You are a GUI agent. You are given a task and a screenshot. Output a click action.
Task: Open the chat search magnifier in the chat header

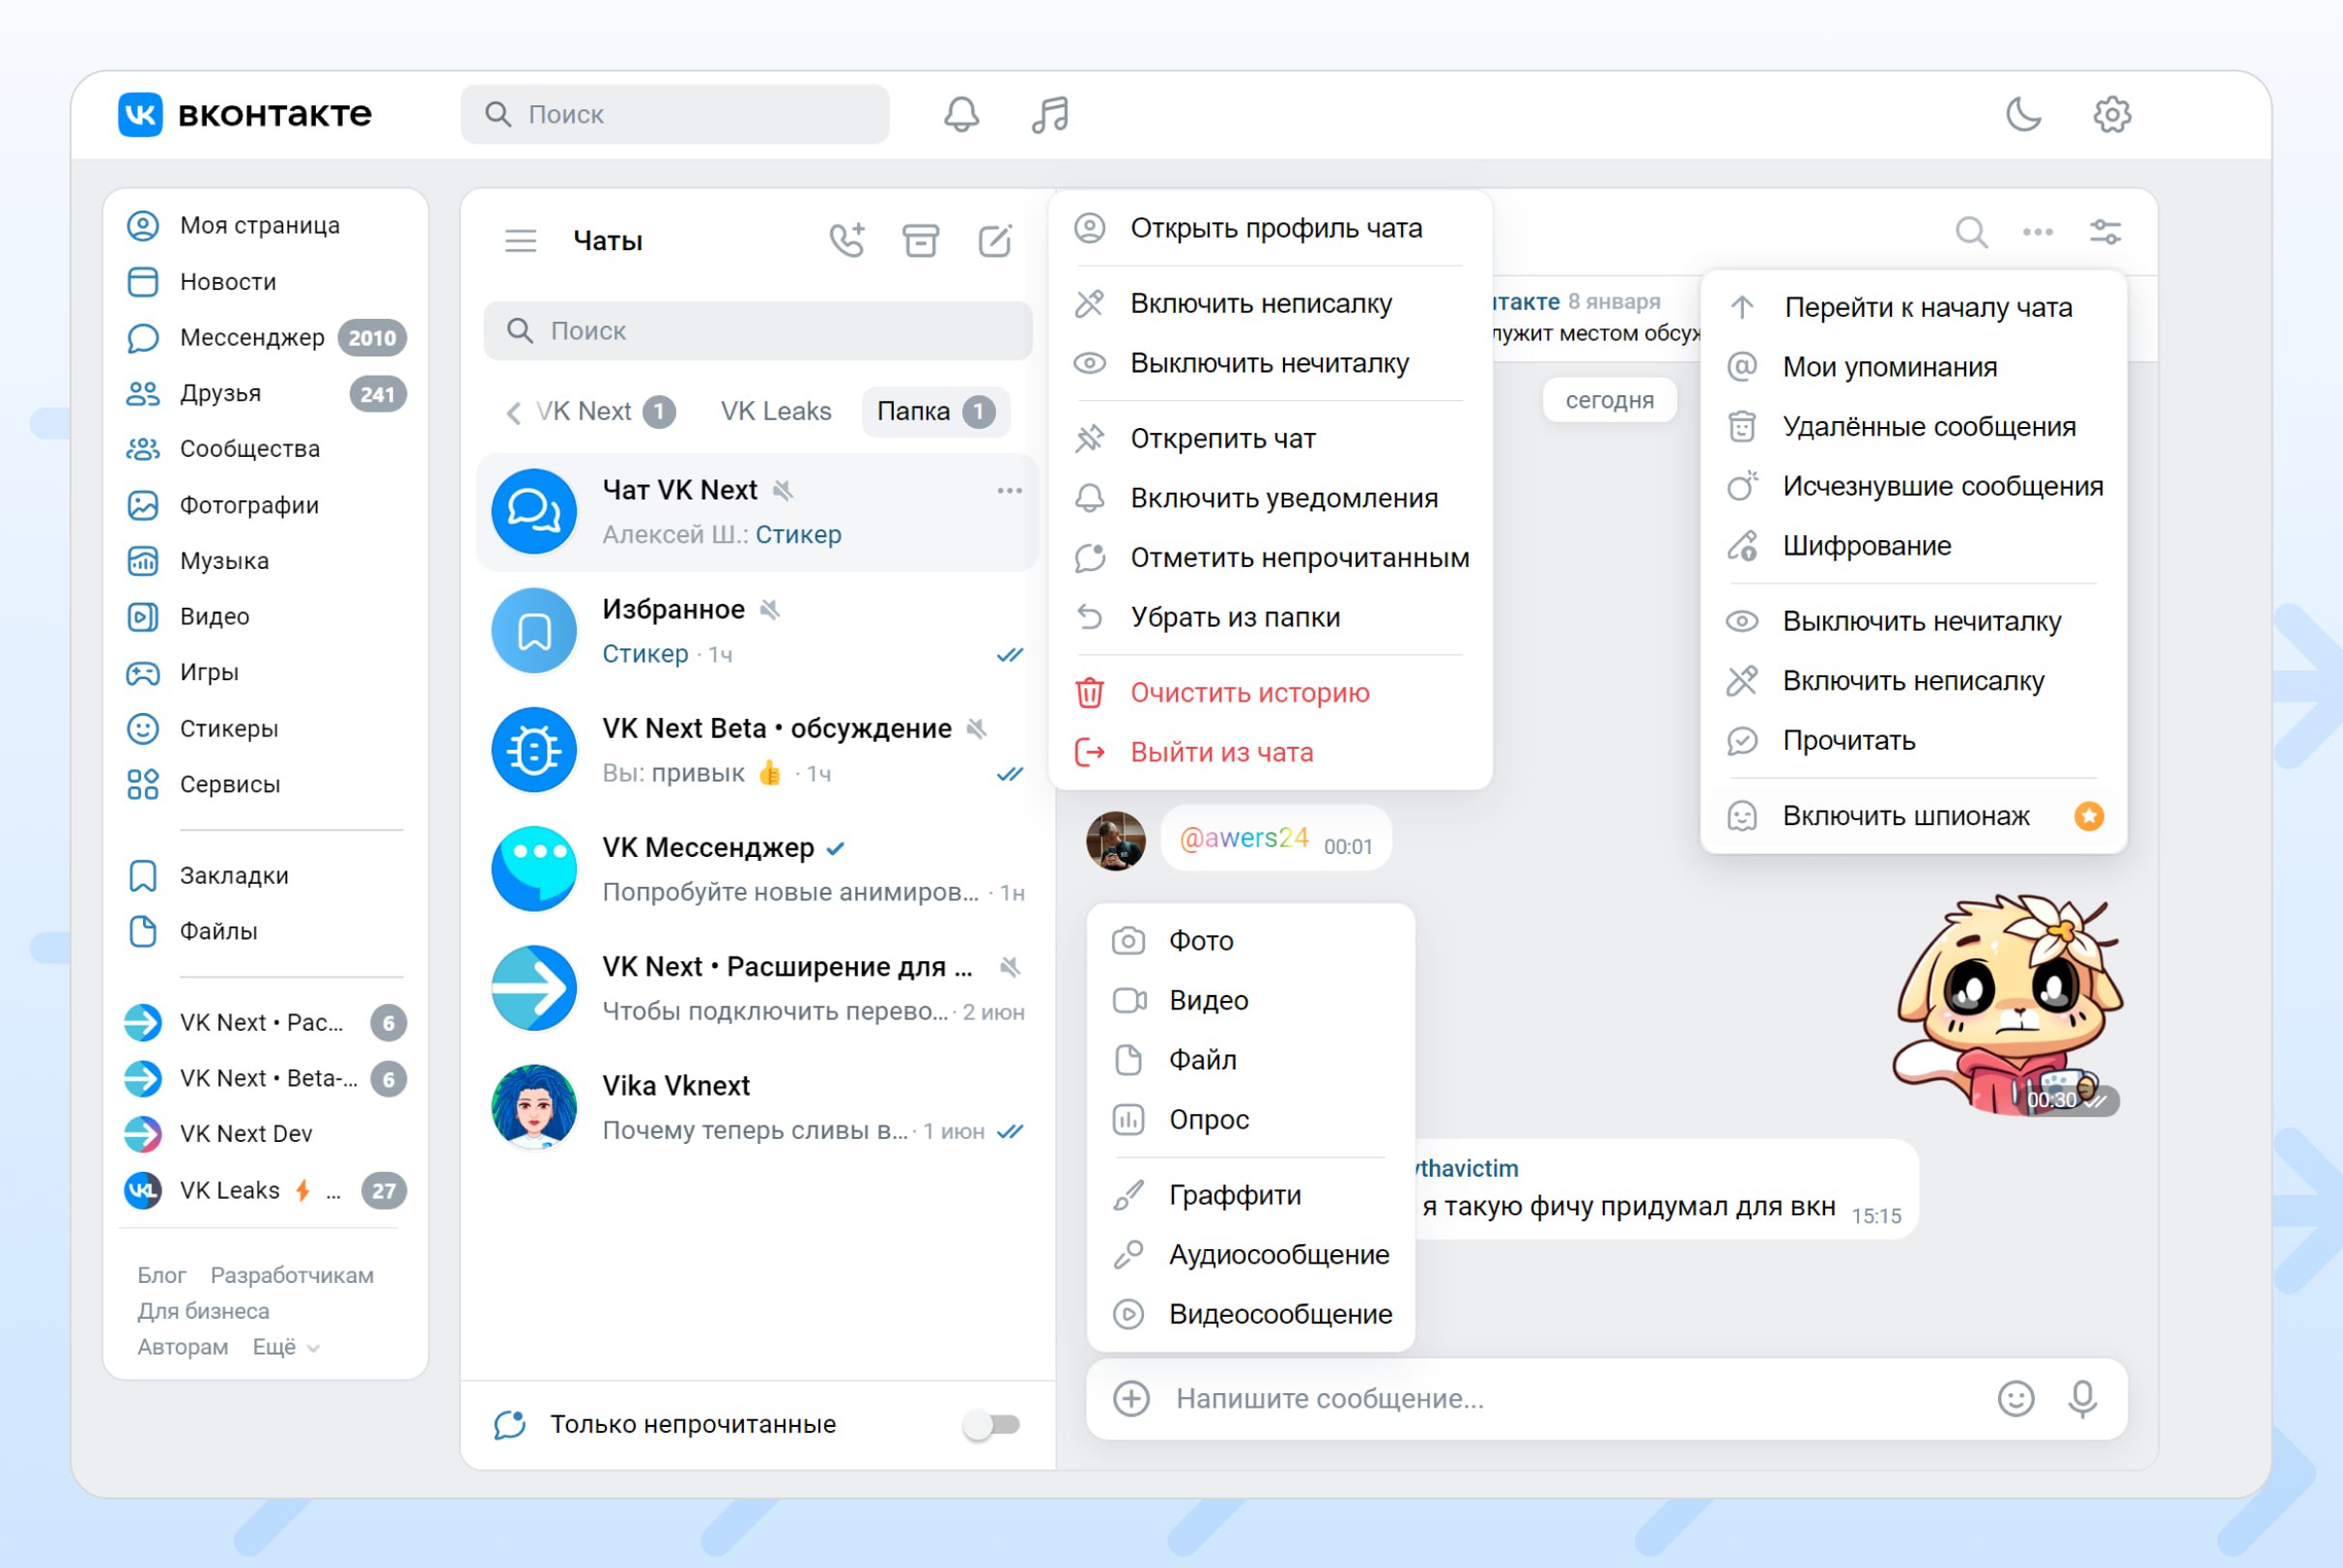(x=1971, y=232)
